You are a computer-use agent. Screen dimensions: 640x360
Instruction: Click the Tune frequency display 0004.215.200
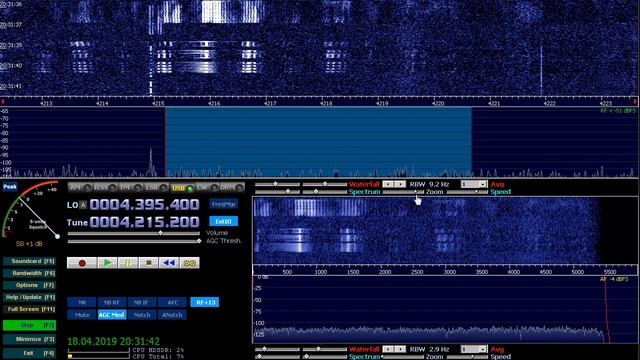tap(144, 222)
